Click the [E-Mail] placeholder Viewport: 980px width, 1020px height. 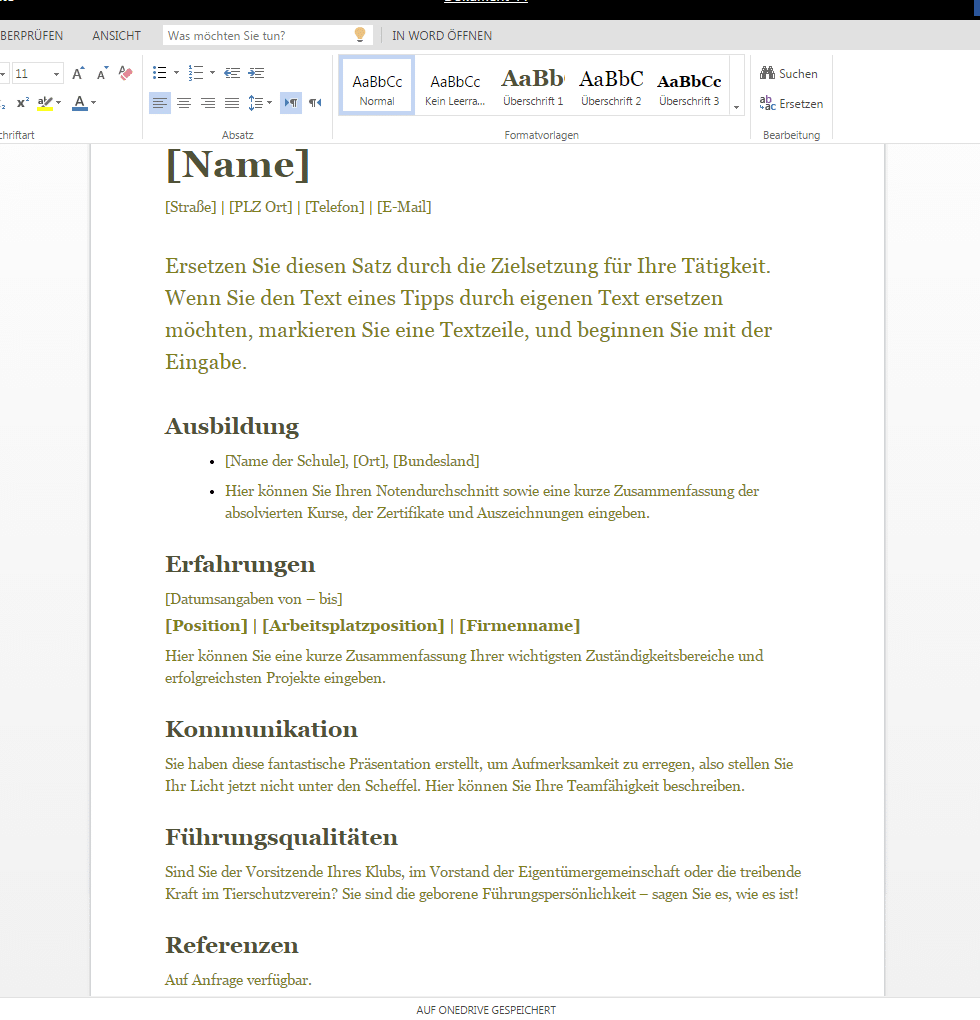404,207
